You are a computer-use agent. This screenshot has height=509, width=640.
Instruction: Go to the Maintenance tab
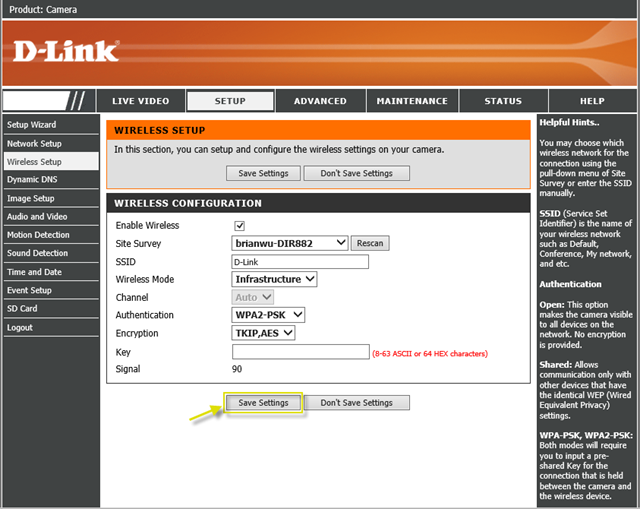412,101
